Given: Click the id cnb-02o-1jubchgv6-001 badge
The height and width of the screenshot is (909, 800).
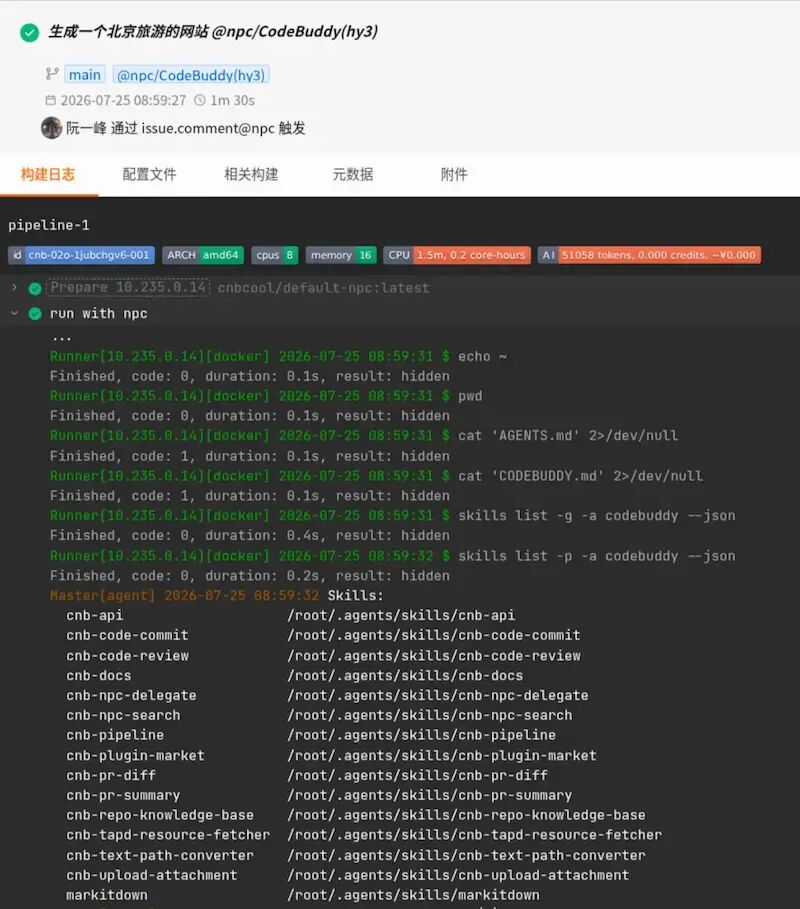Looking at the screenshot, I should pos(81,255).
